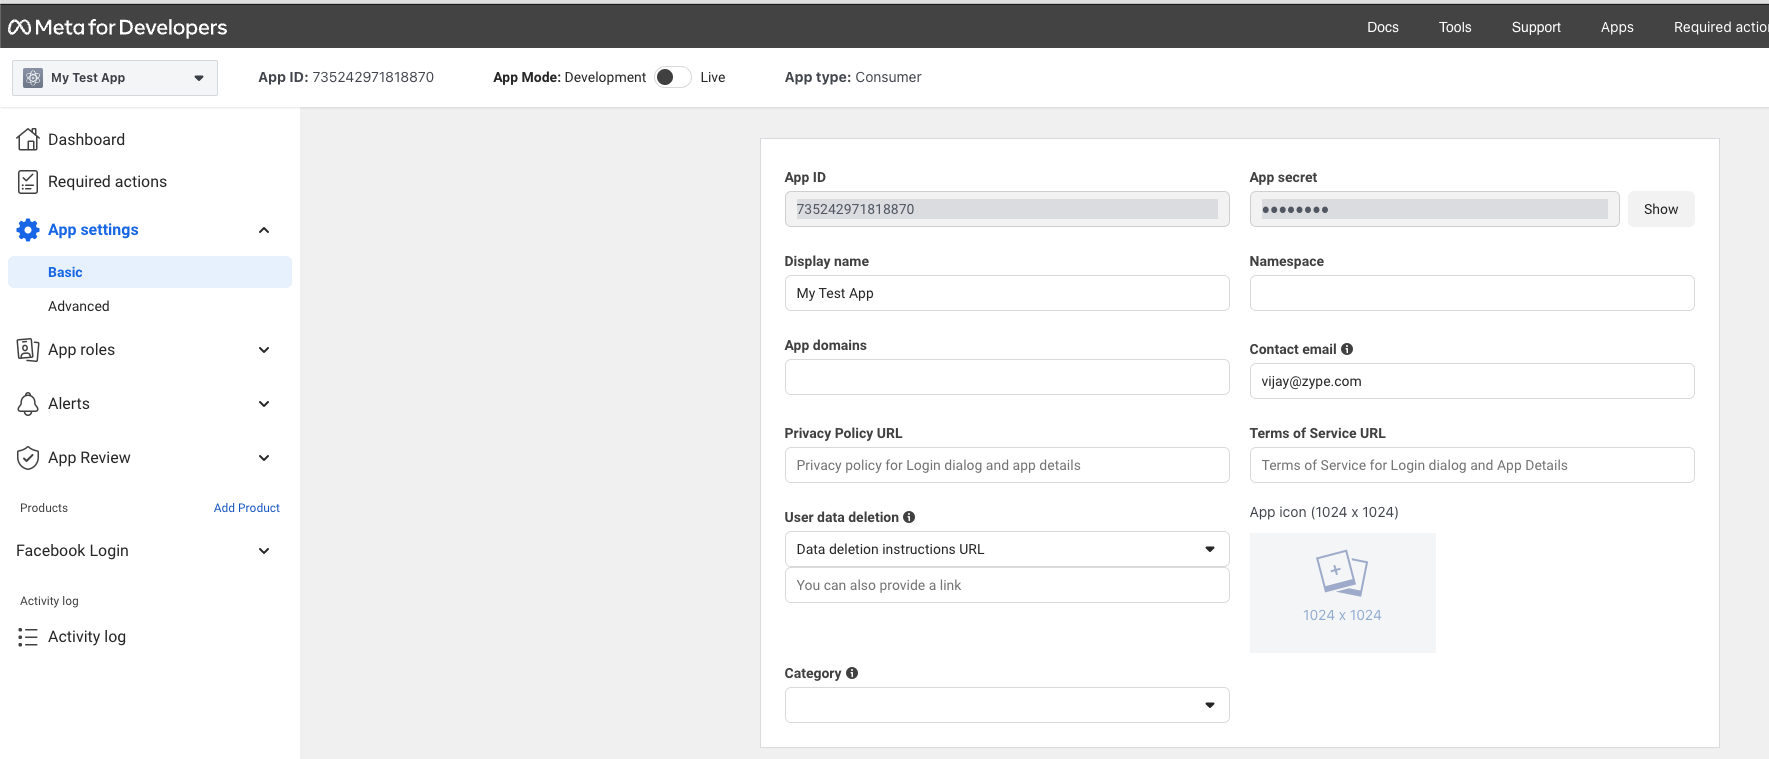
Task: Click the App settings gear icon
Action: [x=28, y=230]
